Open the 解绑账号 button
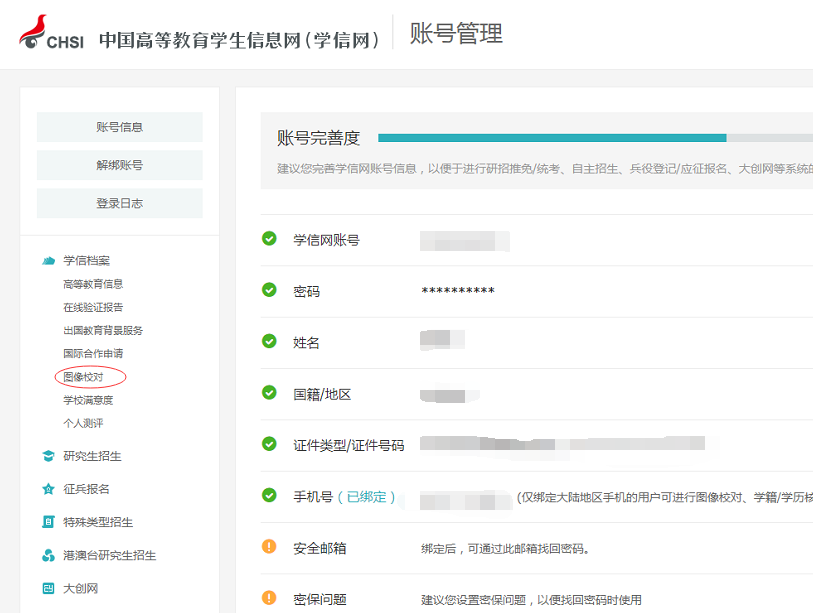The height and width of the screenshot is (613, 813). tap(120, 165)
